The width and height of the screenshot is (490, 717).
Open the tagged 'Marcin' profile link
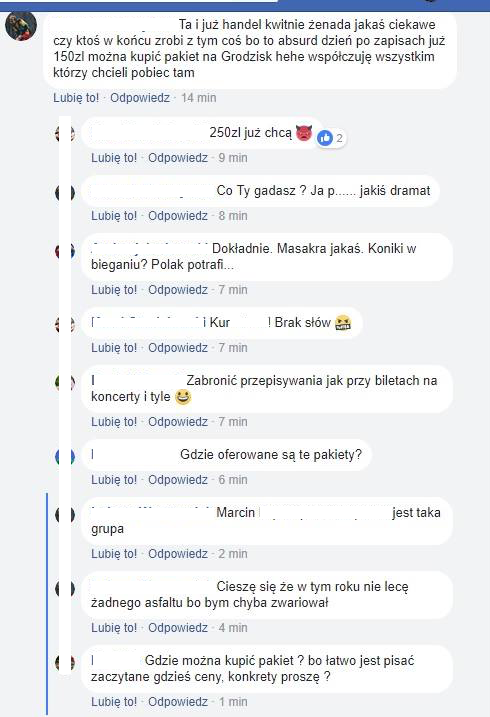[x=235, y=513]
